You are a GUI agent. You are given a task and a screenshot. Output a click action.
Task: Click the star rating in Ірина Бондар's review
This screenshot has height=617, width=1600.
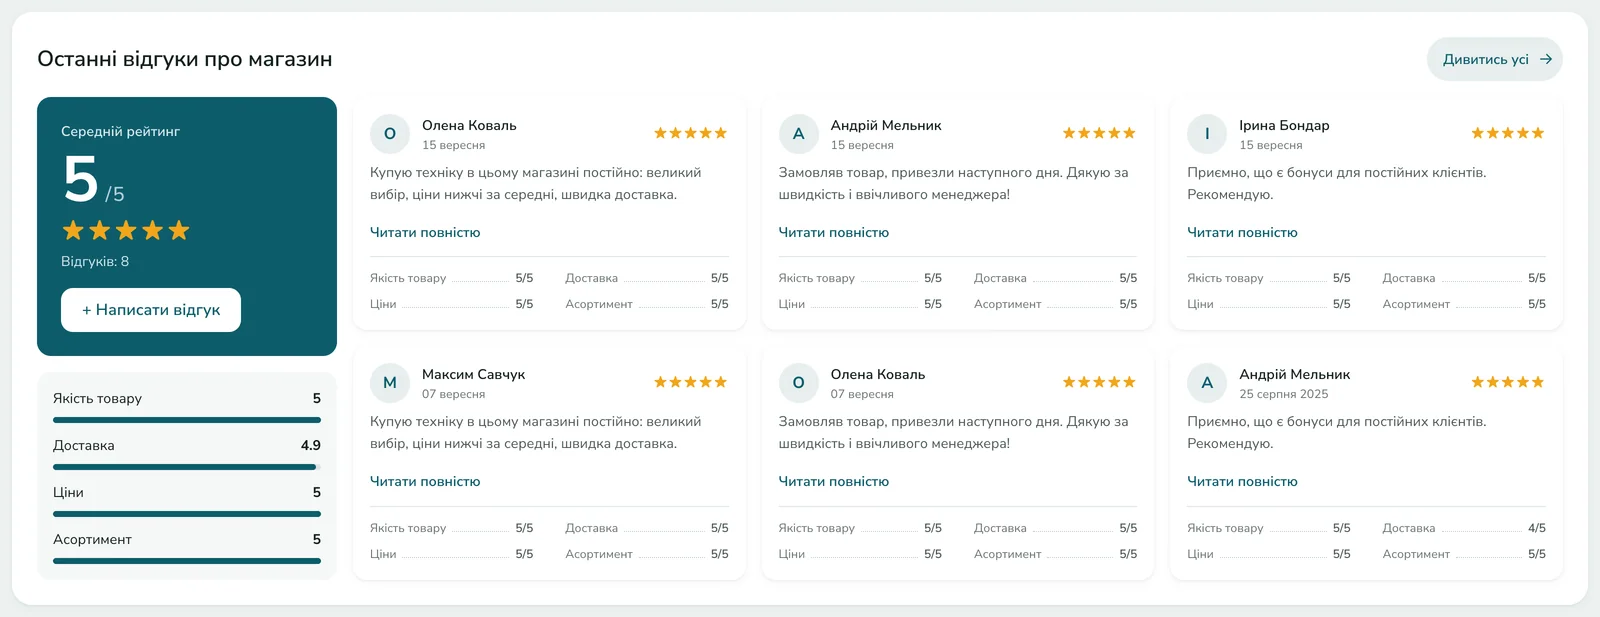(1507, 133)
